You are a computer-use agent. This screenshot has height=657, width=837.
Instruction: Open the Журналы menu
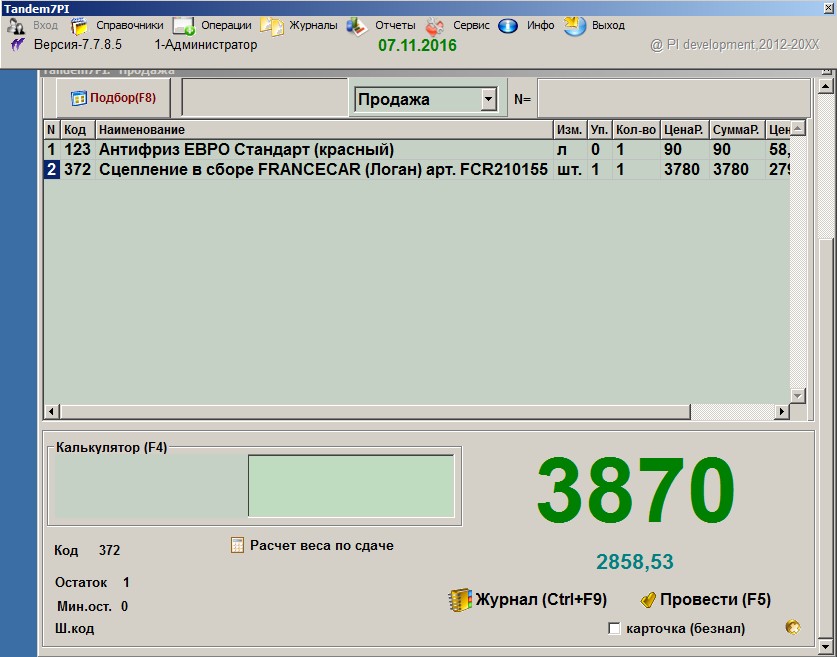point(313,25)
